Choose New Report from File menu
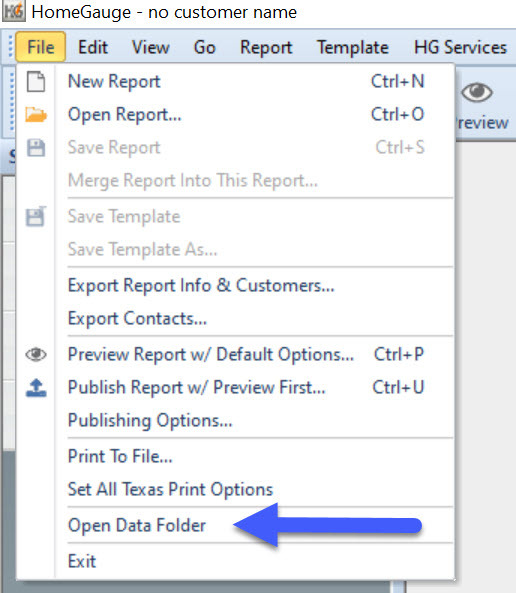Screen dimensions: 516x593 (235, 81)
